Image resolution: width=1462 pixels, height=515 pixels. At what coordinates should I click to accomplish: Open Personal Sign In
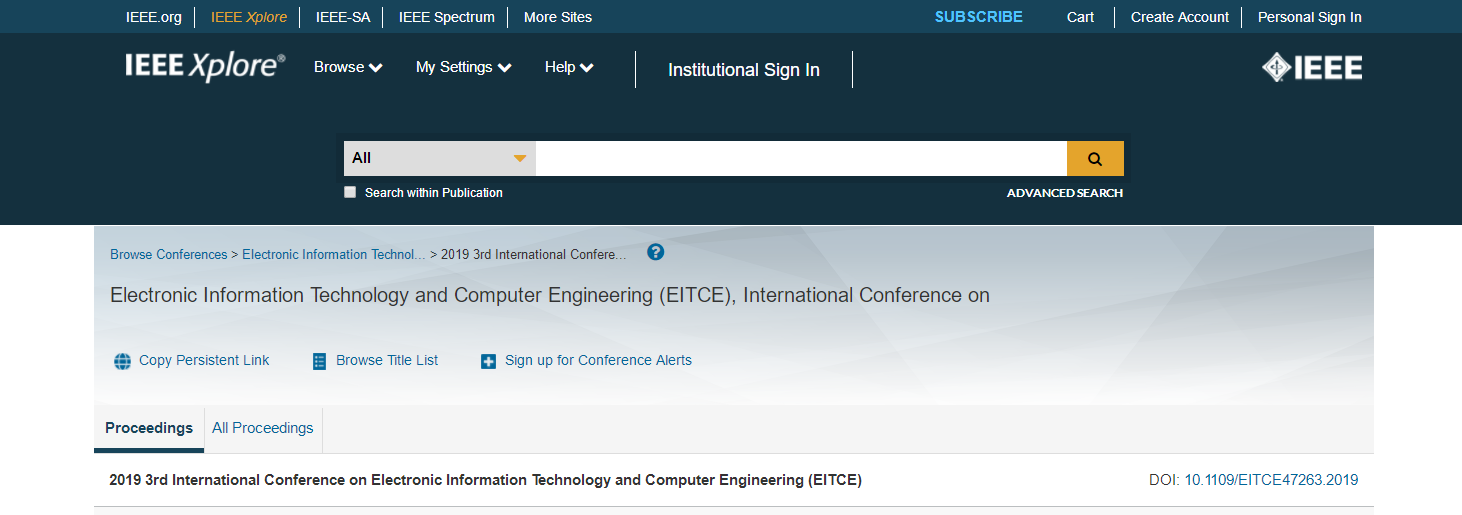point(1310,17)
